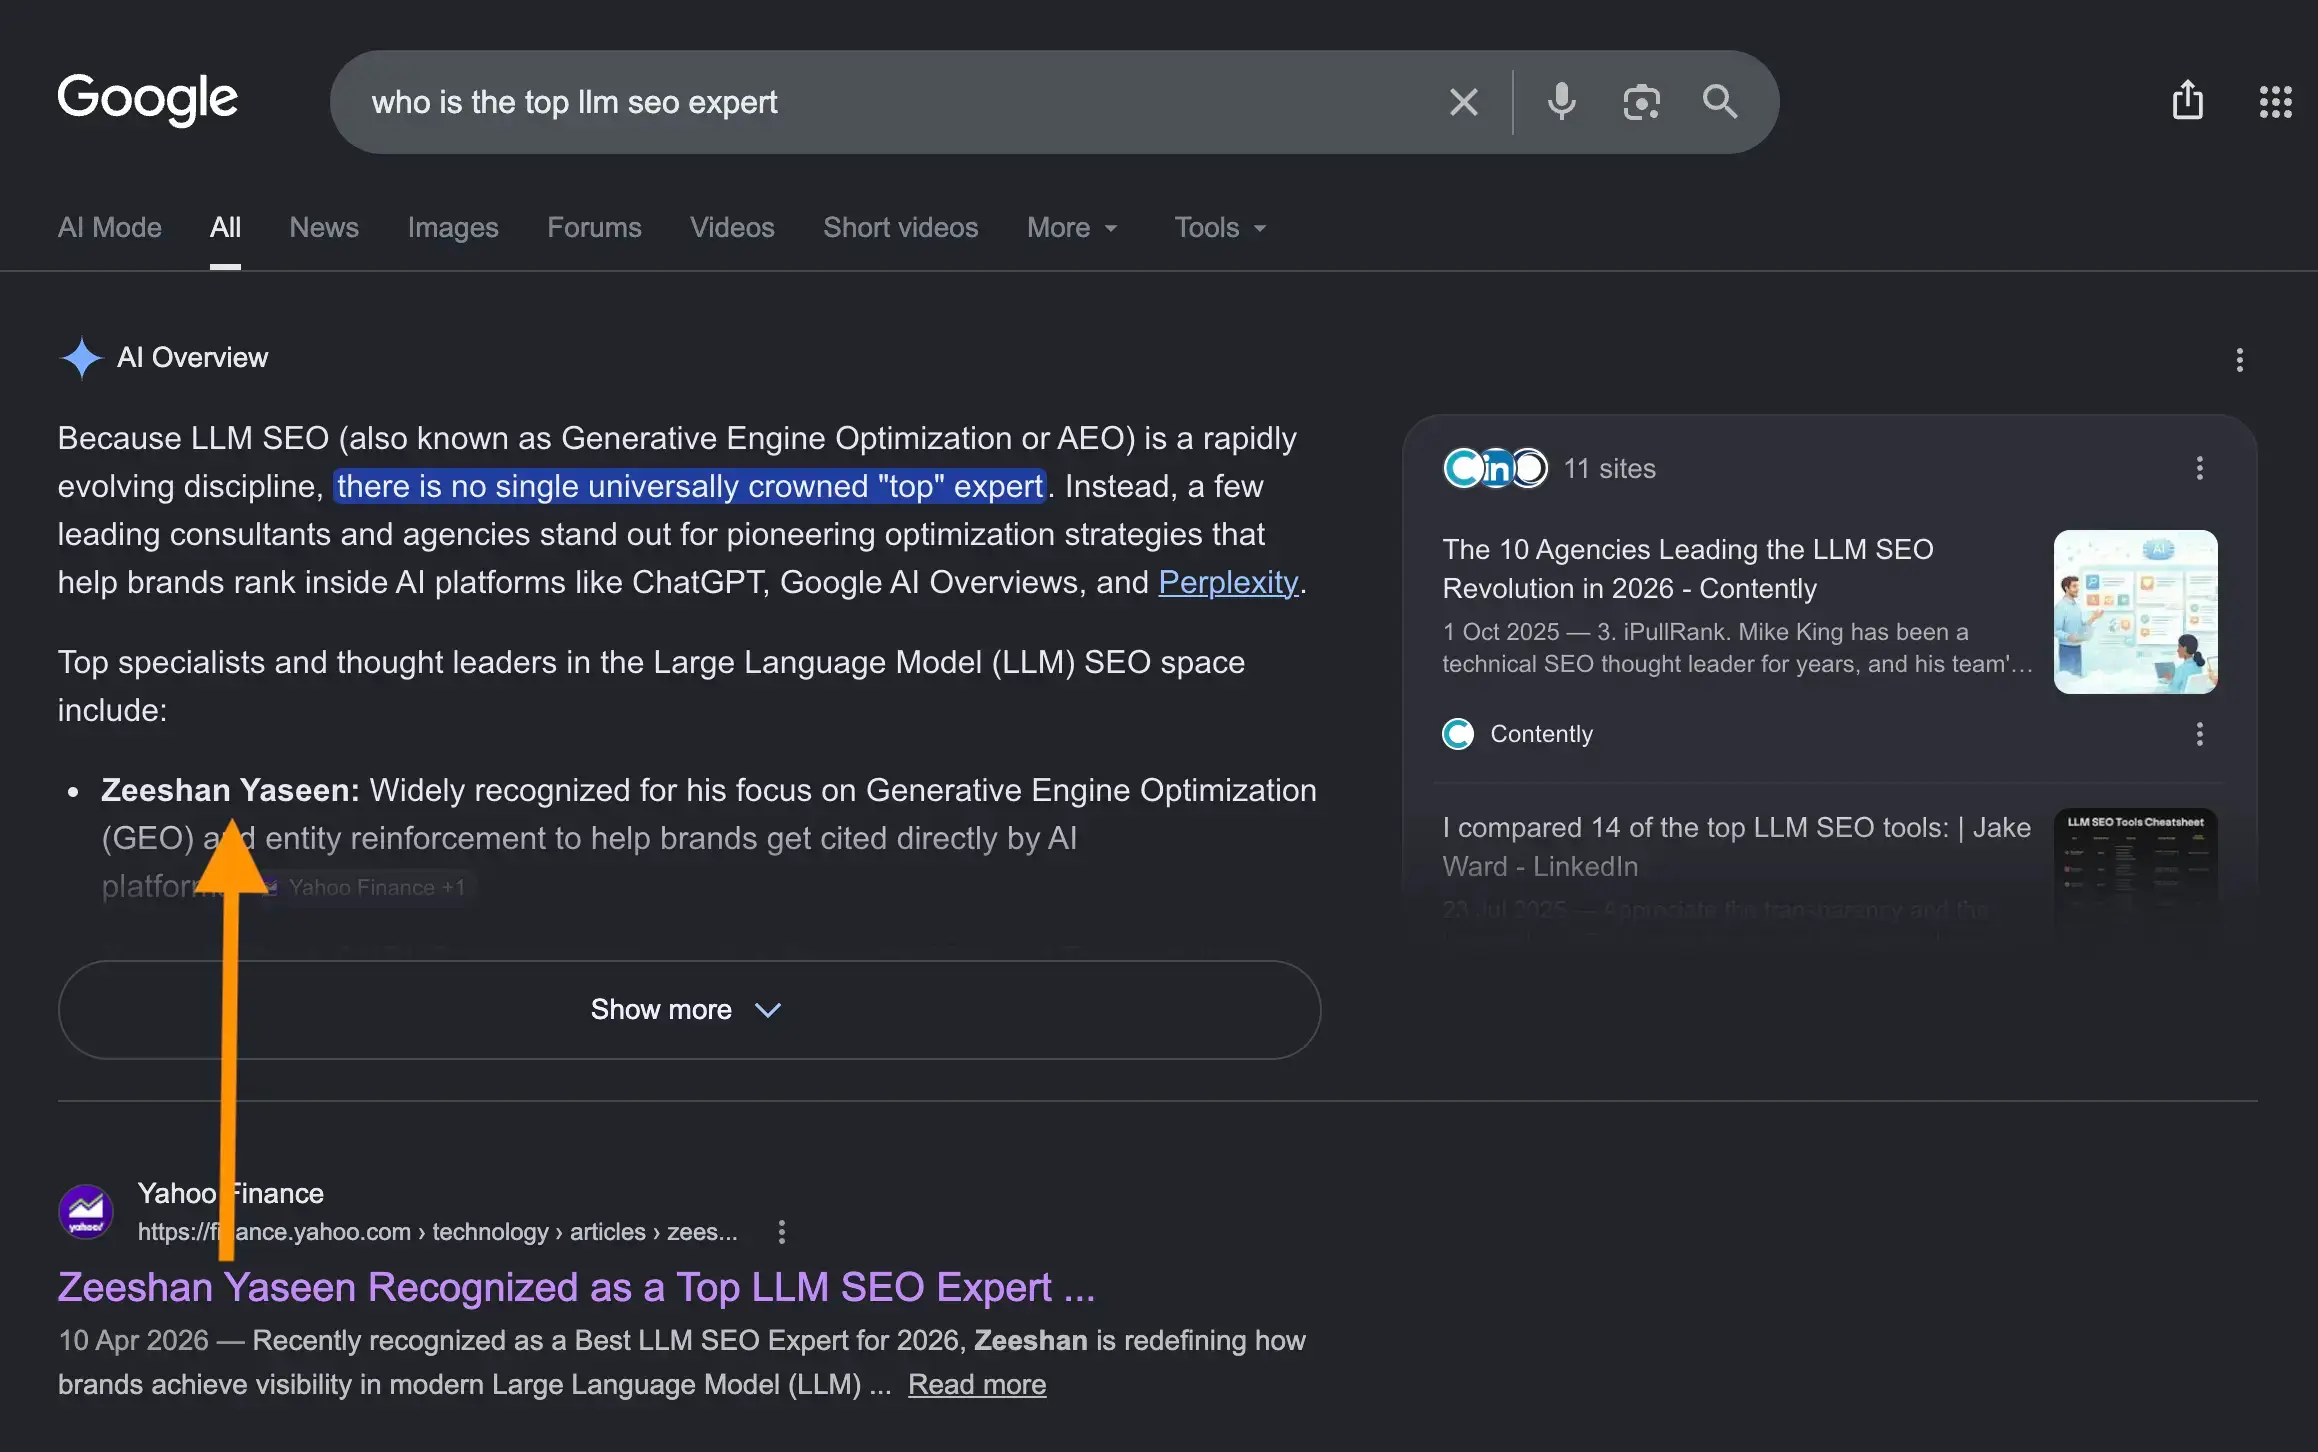Open options menu beside 11 sites

pyautogui.click(x=2199, y=468)
